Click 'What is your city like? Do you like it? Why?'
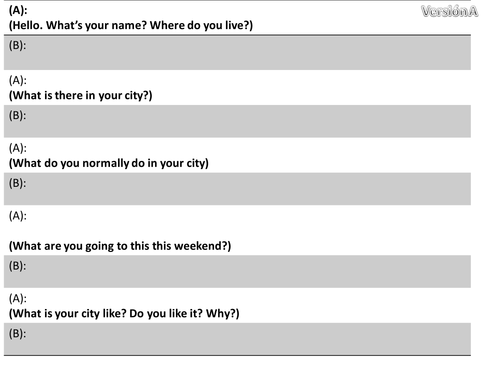 pos(124,314)
